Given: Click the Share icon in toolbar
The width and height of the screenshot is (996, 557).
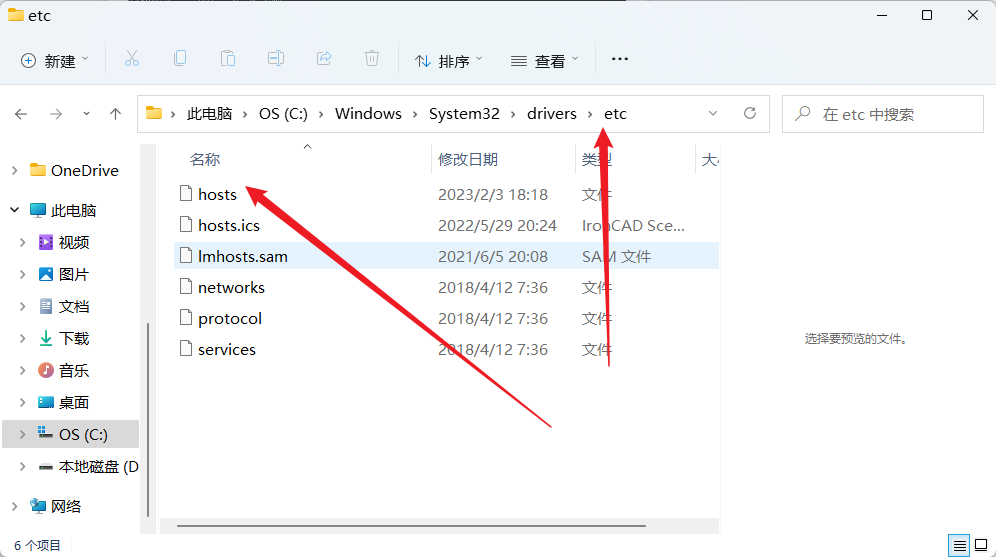Looking at the screenshot, I should (324, 59).
